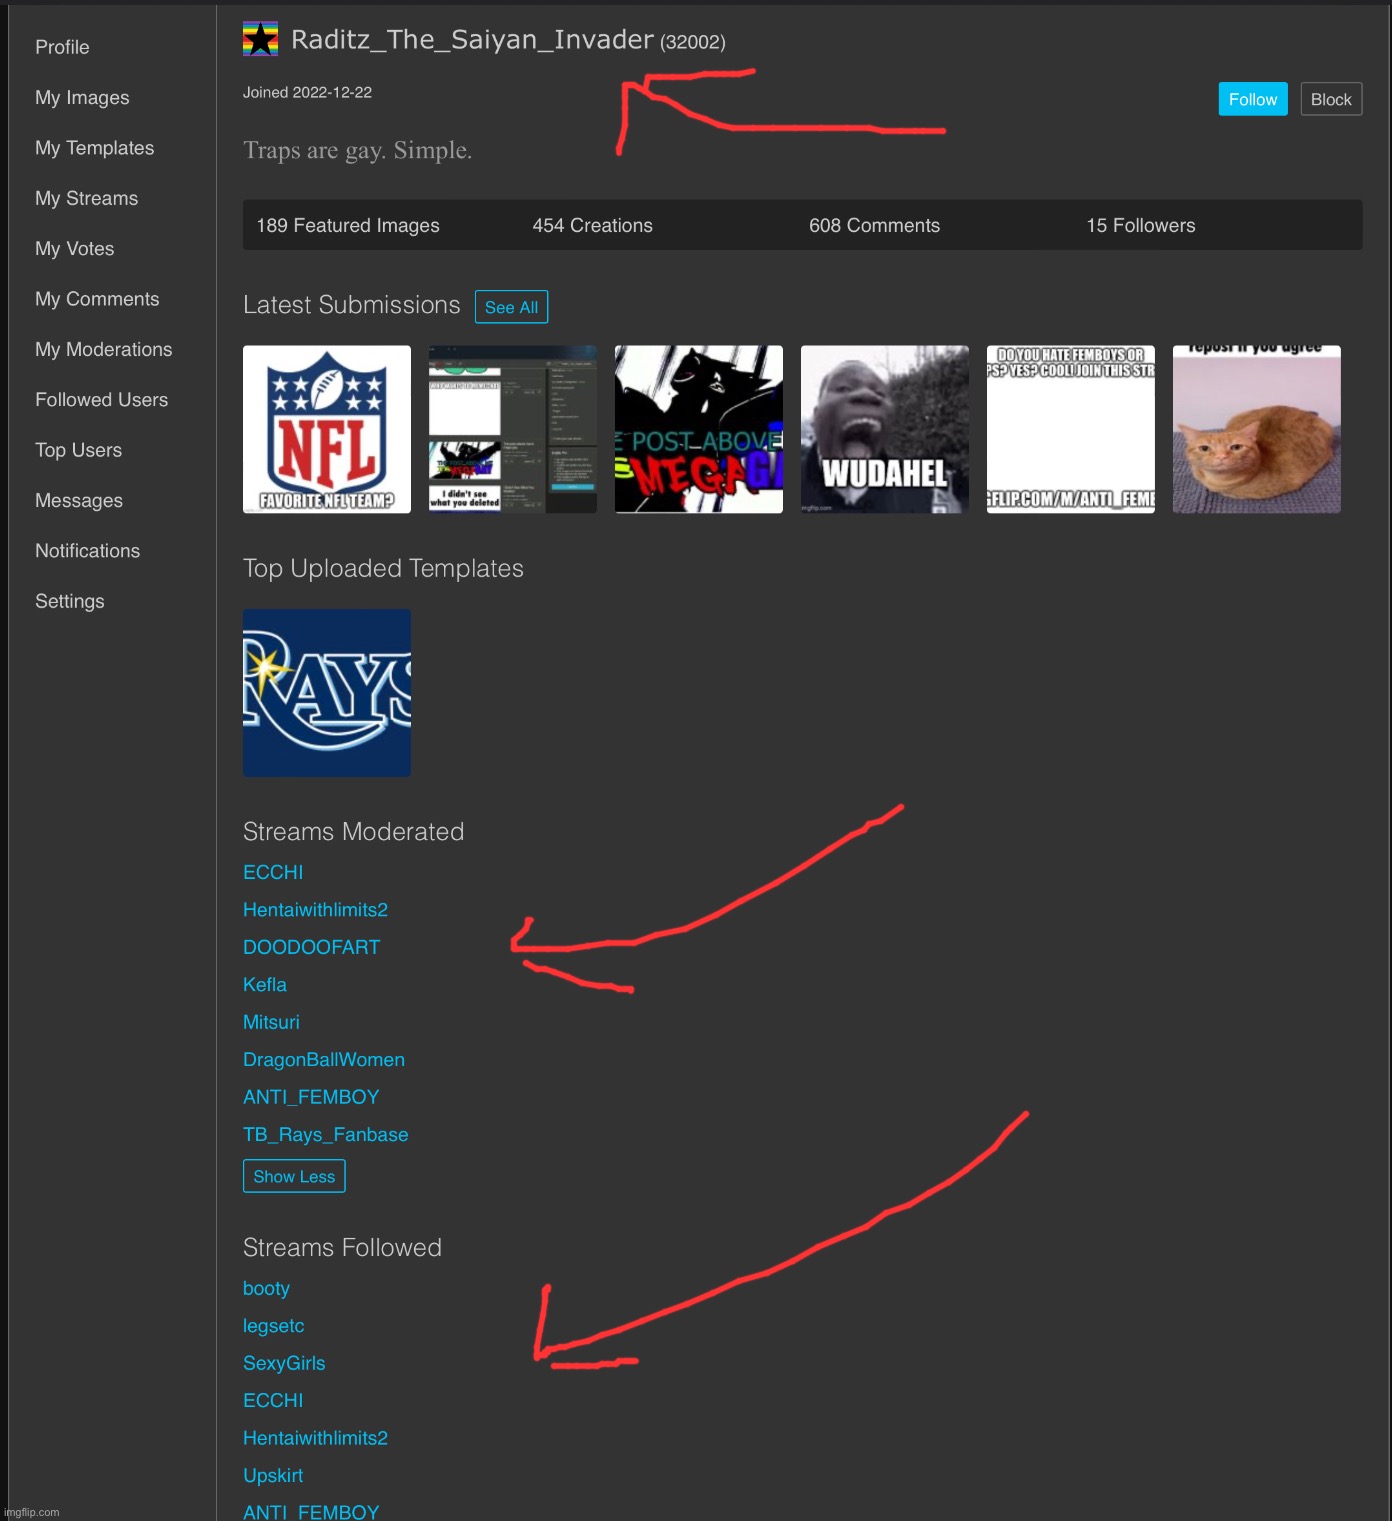Open My Templates page
This screenshot has width=1392, height=1521.
tap(94, 148)
